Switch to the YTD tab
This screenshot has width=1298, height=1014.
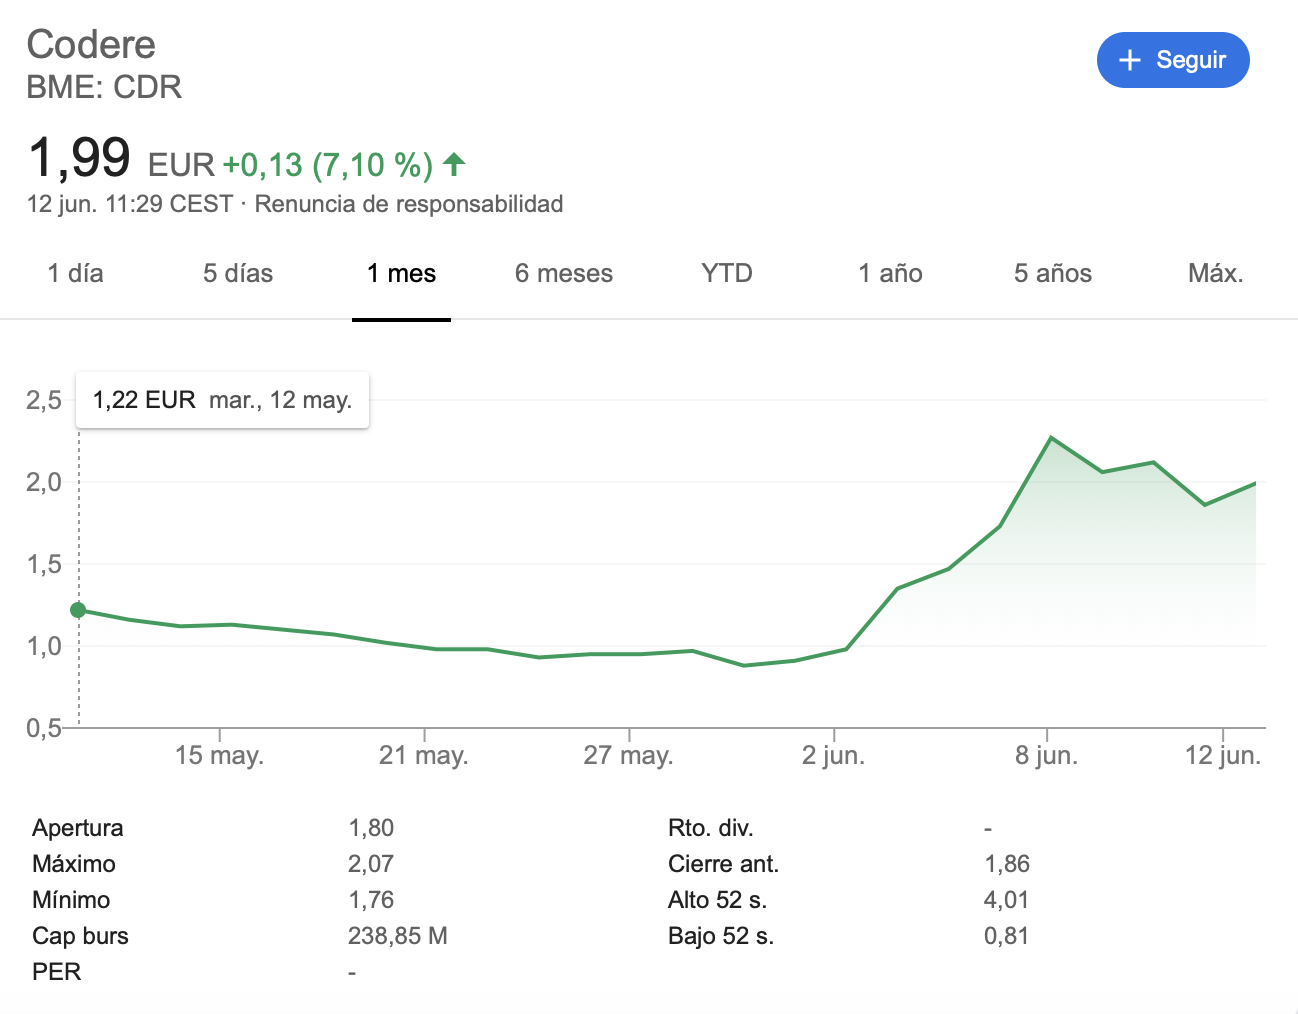(727, 273)
